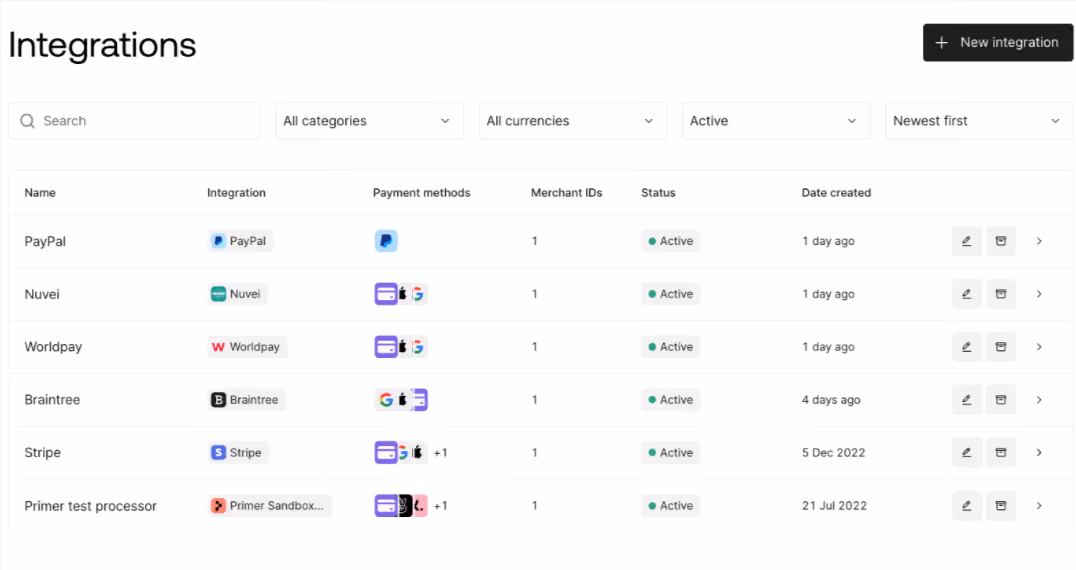The width and height of the screenshot is (1076, 570).
Task: Open Stripe row details chevron
Action: (1039, 452)
